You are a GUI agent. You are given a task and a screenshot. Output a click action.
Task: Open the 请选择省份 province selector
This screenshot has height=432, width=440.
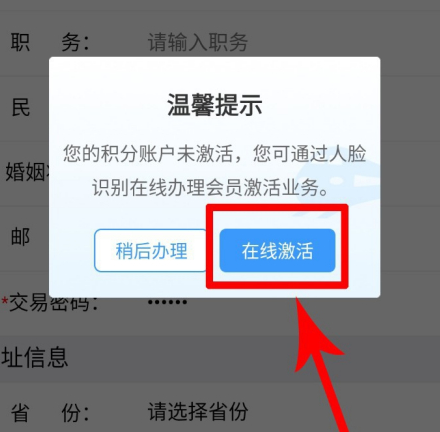tap(198, 412)
